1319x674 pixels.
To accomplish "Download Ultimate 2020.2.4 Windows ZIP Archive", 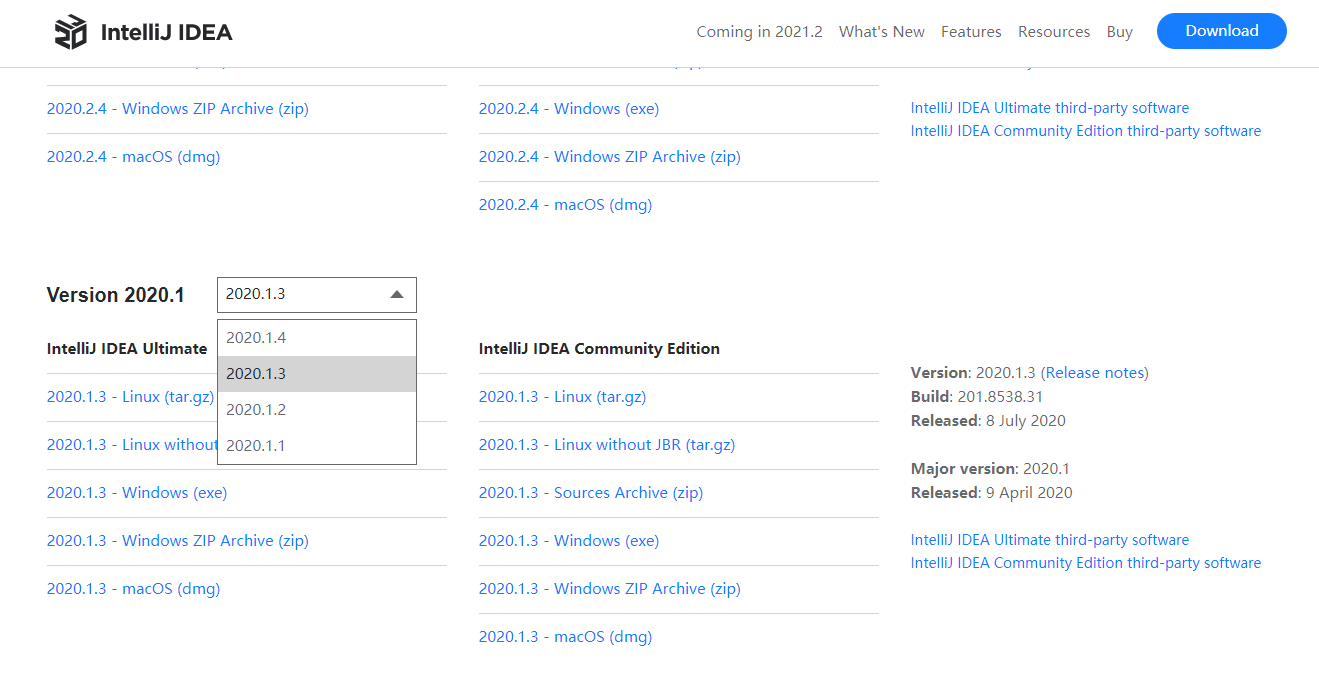I will point(178,109).
